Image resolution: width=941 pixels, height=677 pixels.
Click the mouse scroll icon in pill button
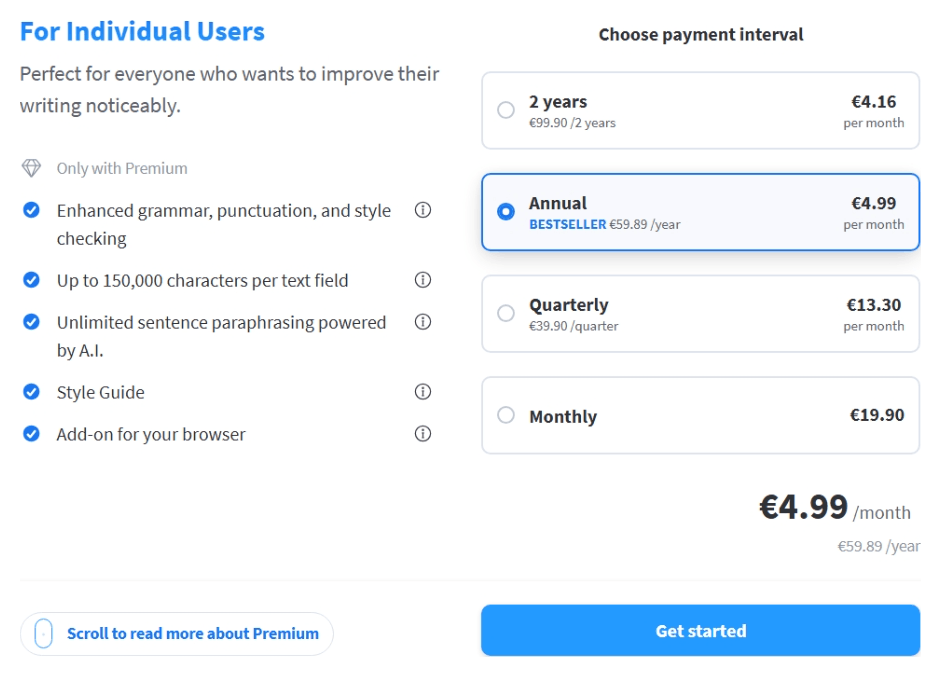[43, 633]
